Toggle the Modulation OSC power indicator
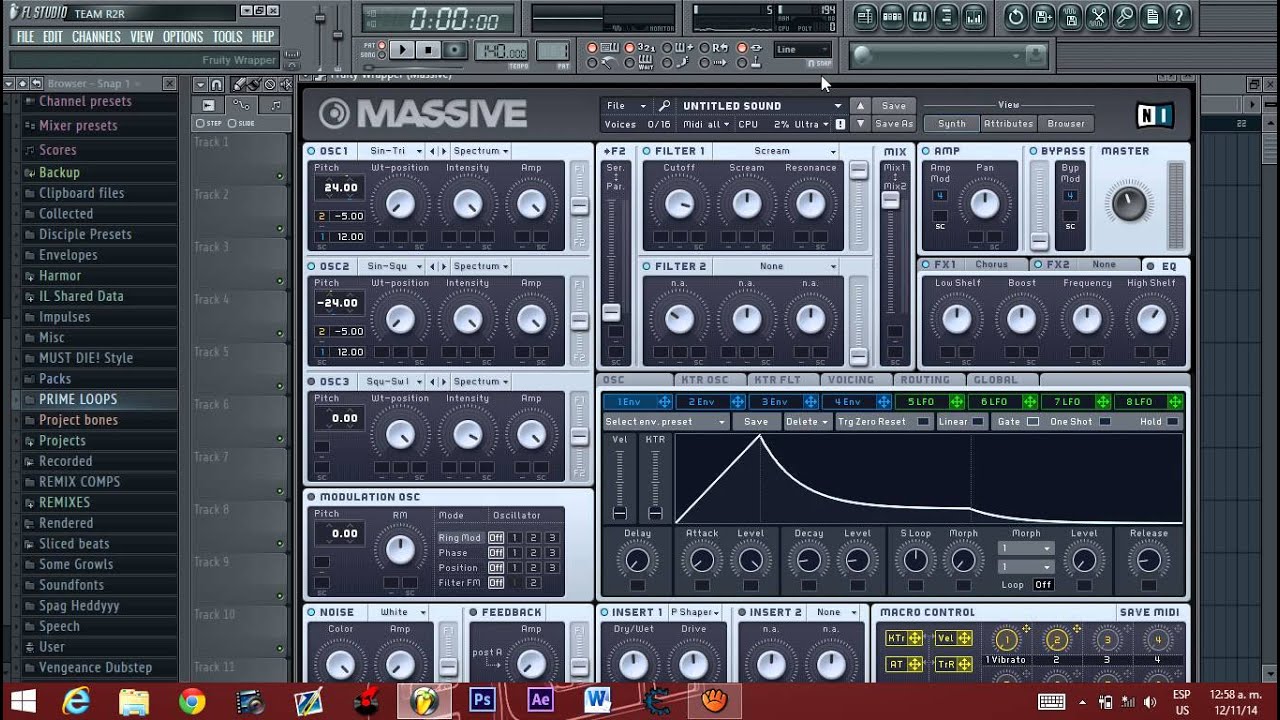Image resolution: width=1280 pixels, height=720 pixels. [x=313, y=497]
